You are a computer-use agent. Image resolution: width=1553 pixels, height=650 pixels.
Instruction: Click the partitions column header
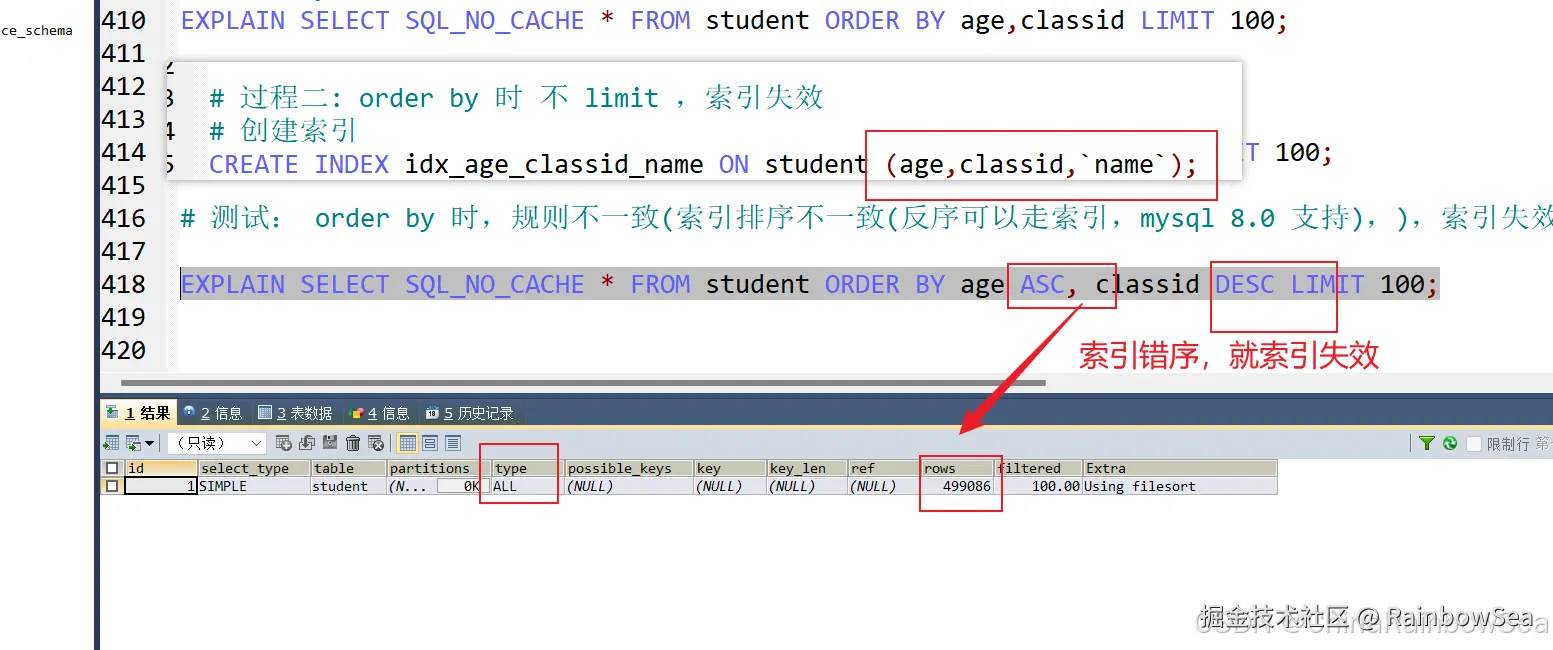click(x=438, y=468)
